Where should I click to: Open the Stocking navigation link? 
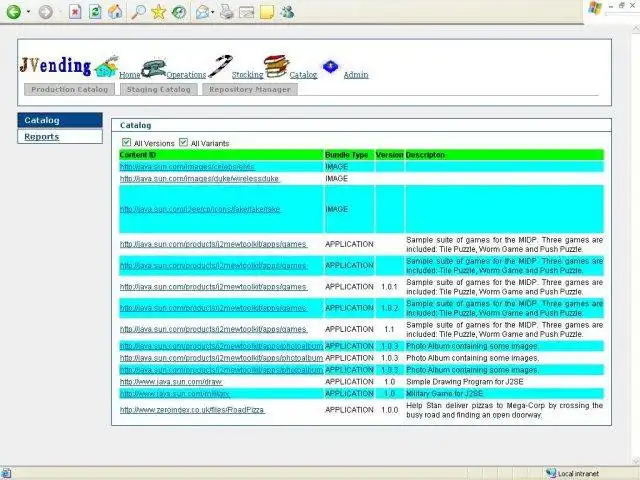click(x=248, y=75)
